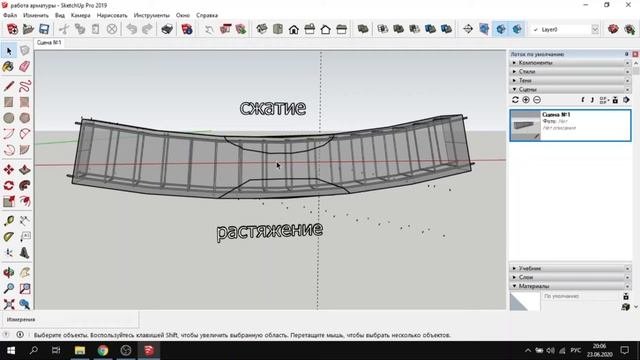Switch to Сцена №1 tab
640x360 pixels.
[x=49, y=42]
